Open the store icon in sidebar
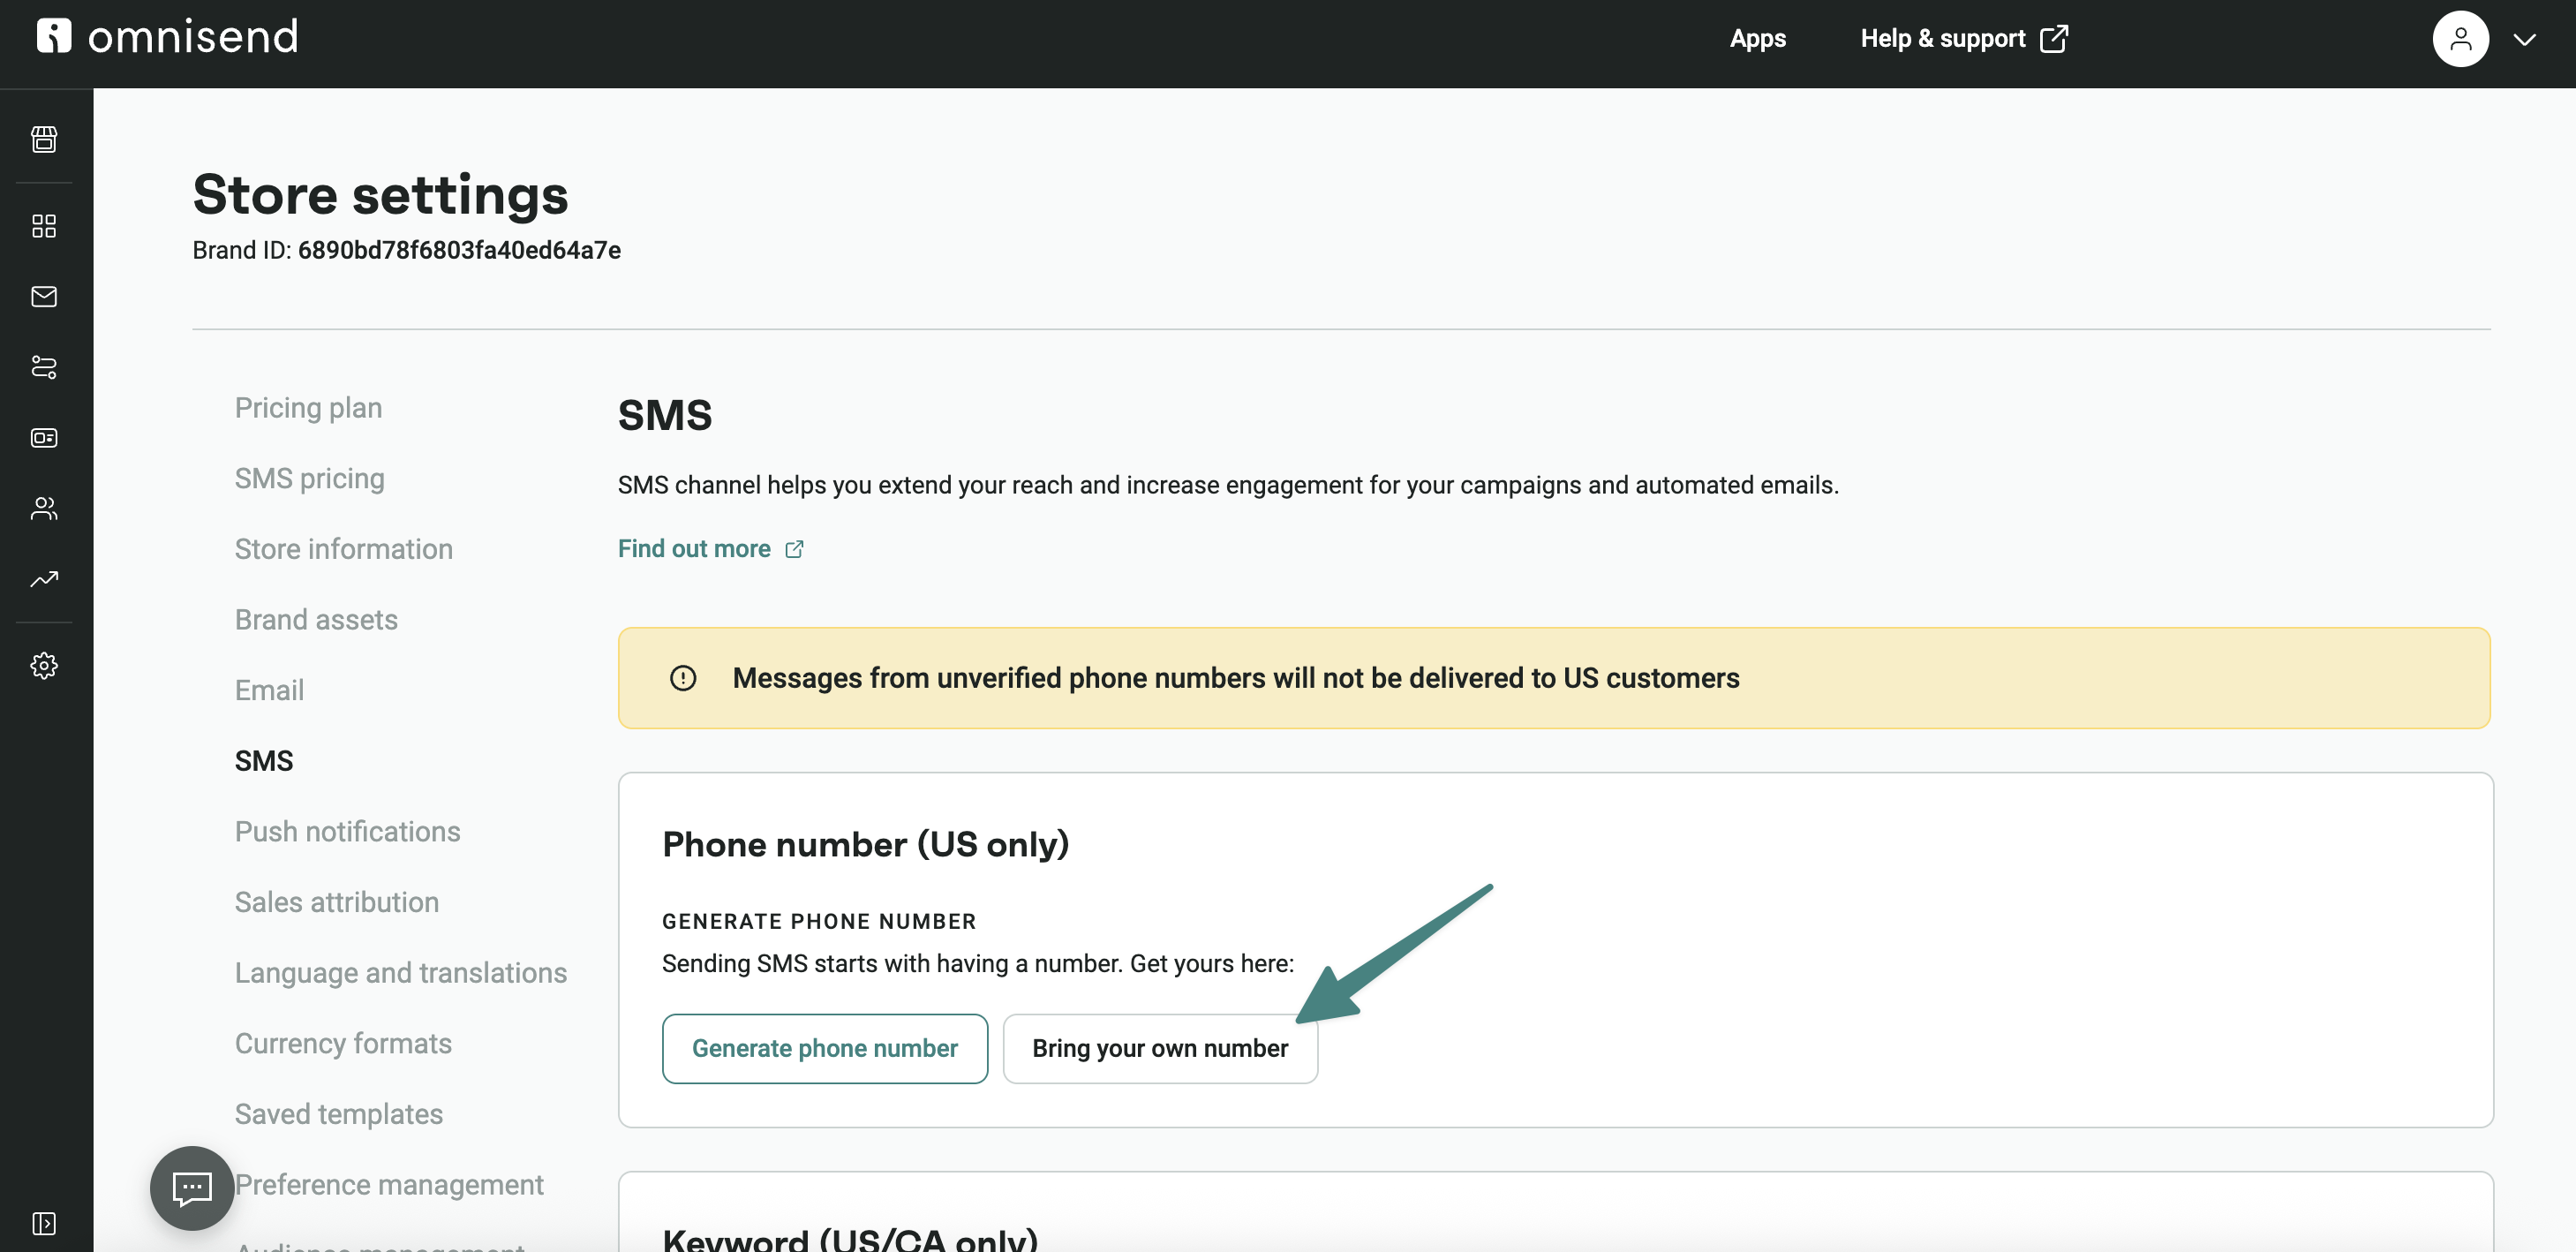Viewport: 2576px width, 1252px height. coord(44,139)
